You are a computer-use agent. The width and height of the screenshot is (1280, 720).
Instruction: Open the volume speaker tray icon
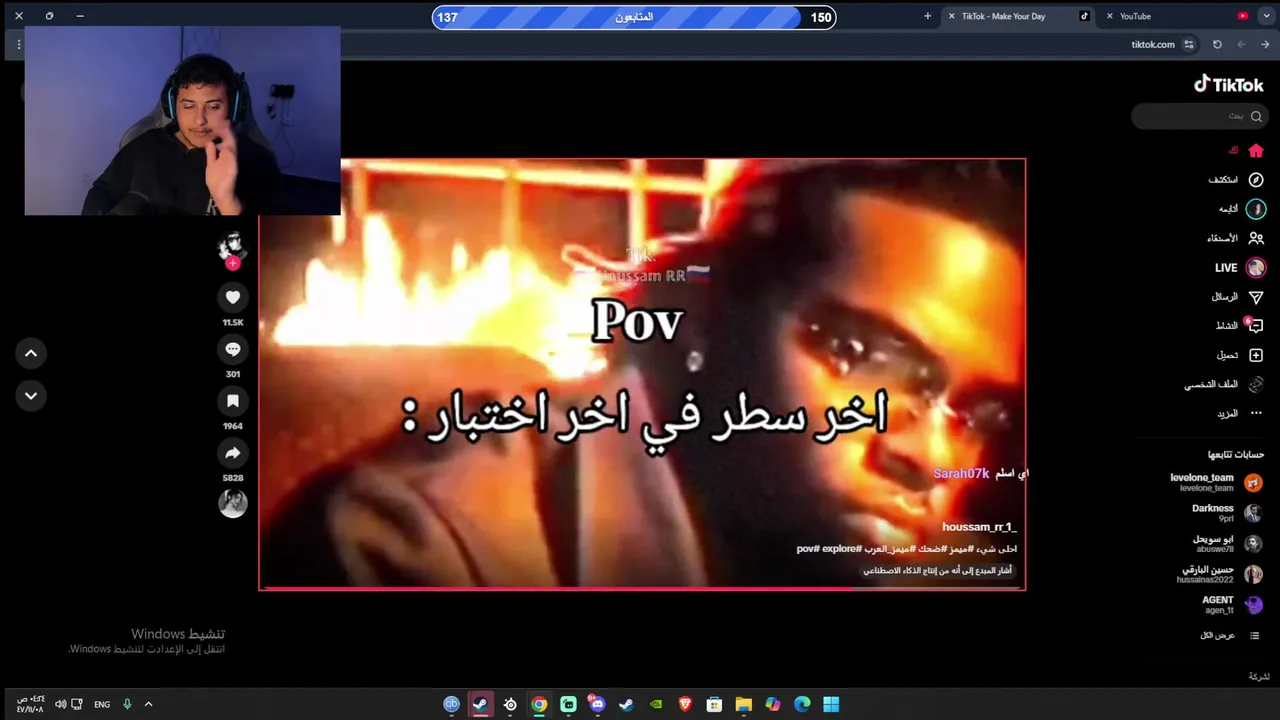tap(60, 704)
